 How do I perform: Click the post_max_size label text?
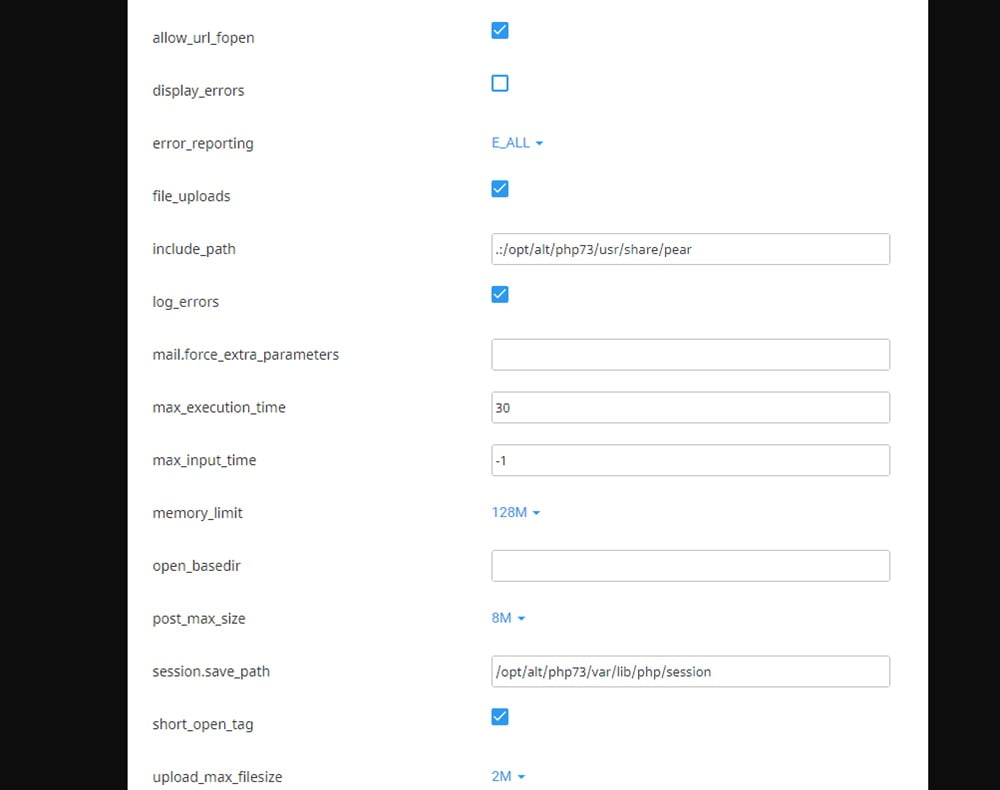click(199, 618)
